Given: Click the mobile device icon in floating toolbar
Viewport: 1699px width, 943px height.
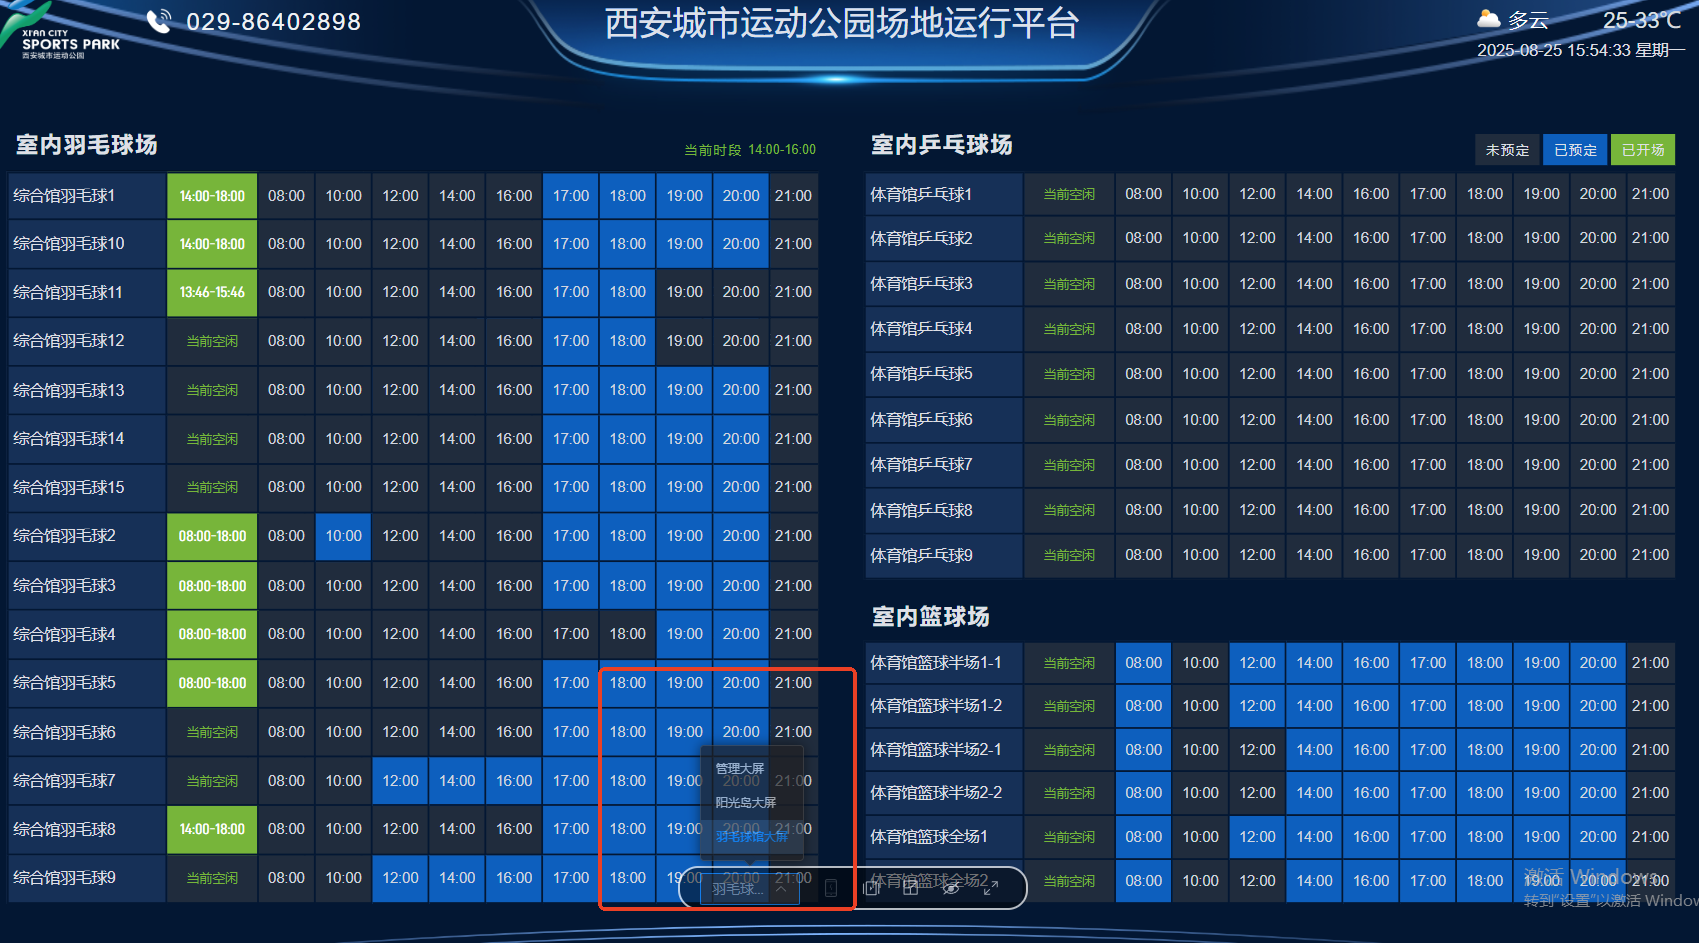Looking at the screenshot, I should point(830,888).
